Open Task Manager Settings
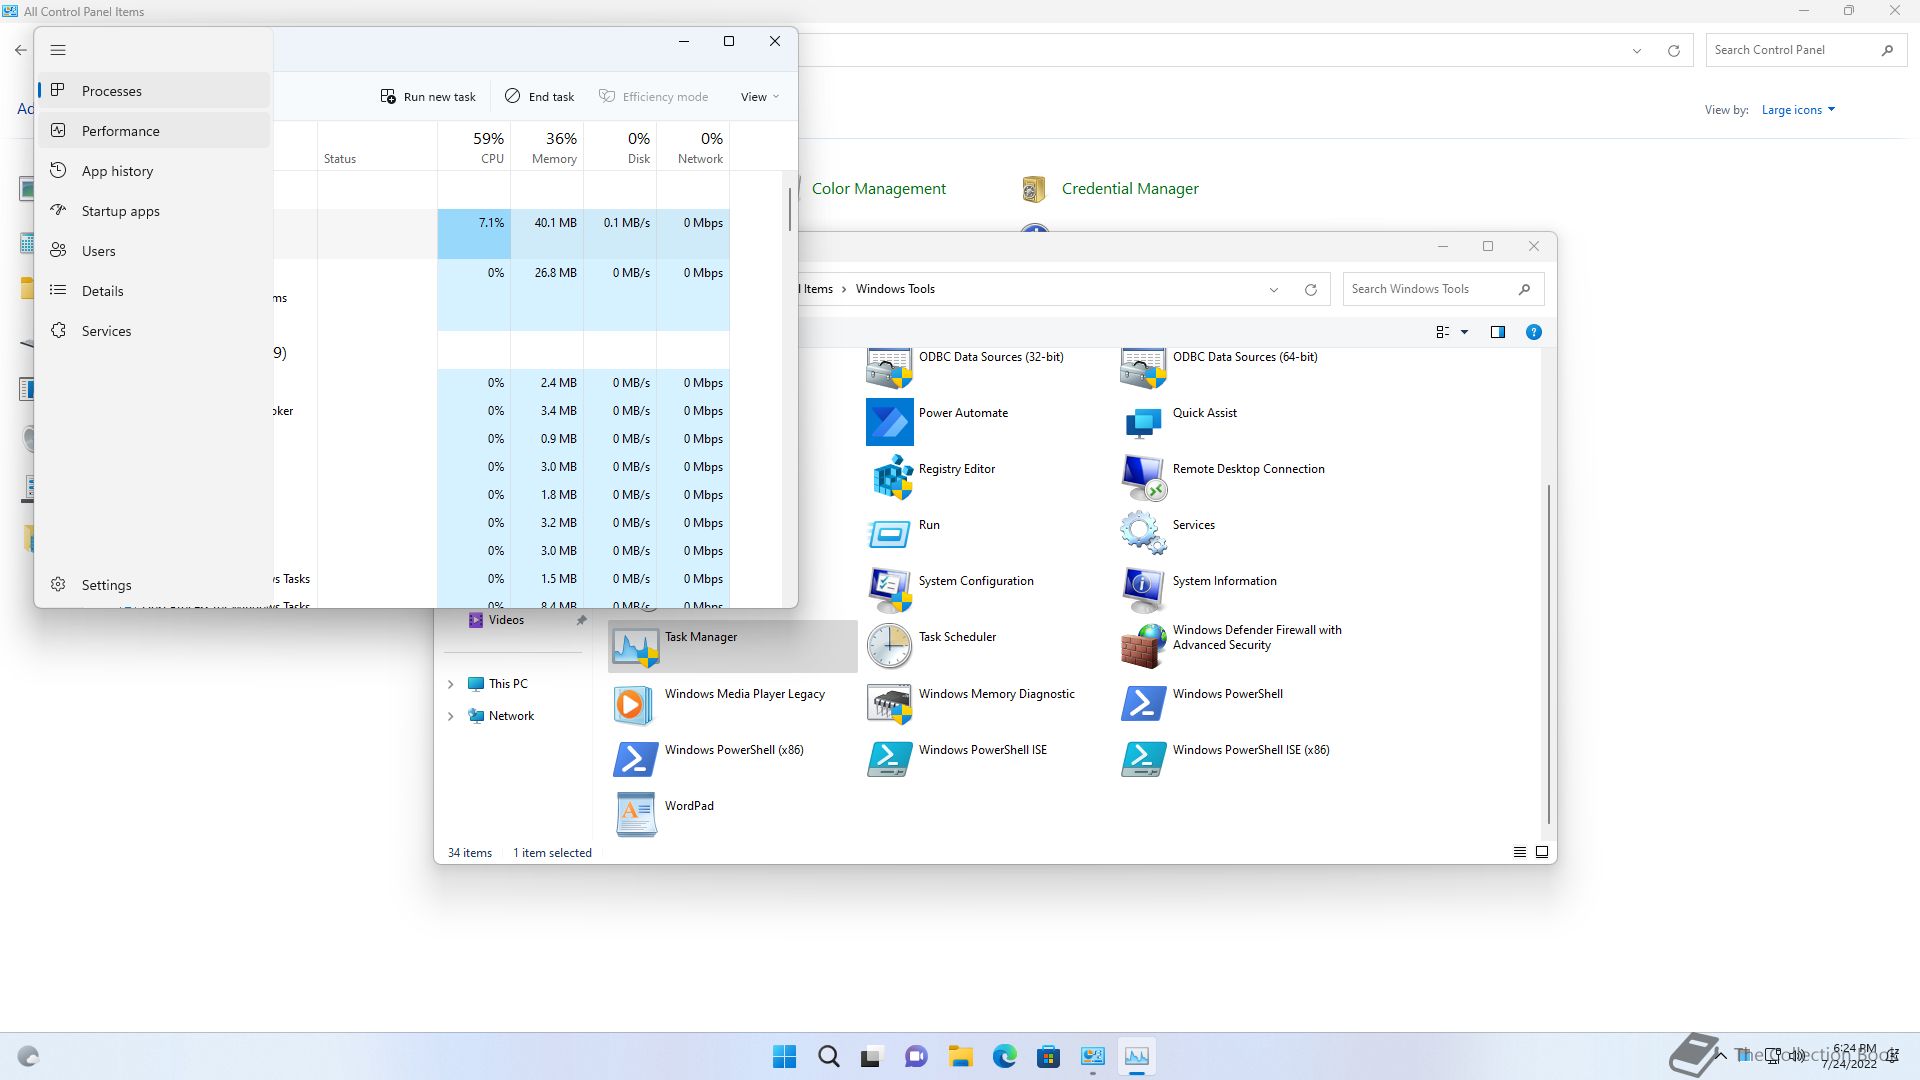 coord(154,585)
